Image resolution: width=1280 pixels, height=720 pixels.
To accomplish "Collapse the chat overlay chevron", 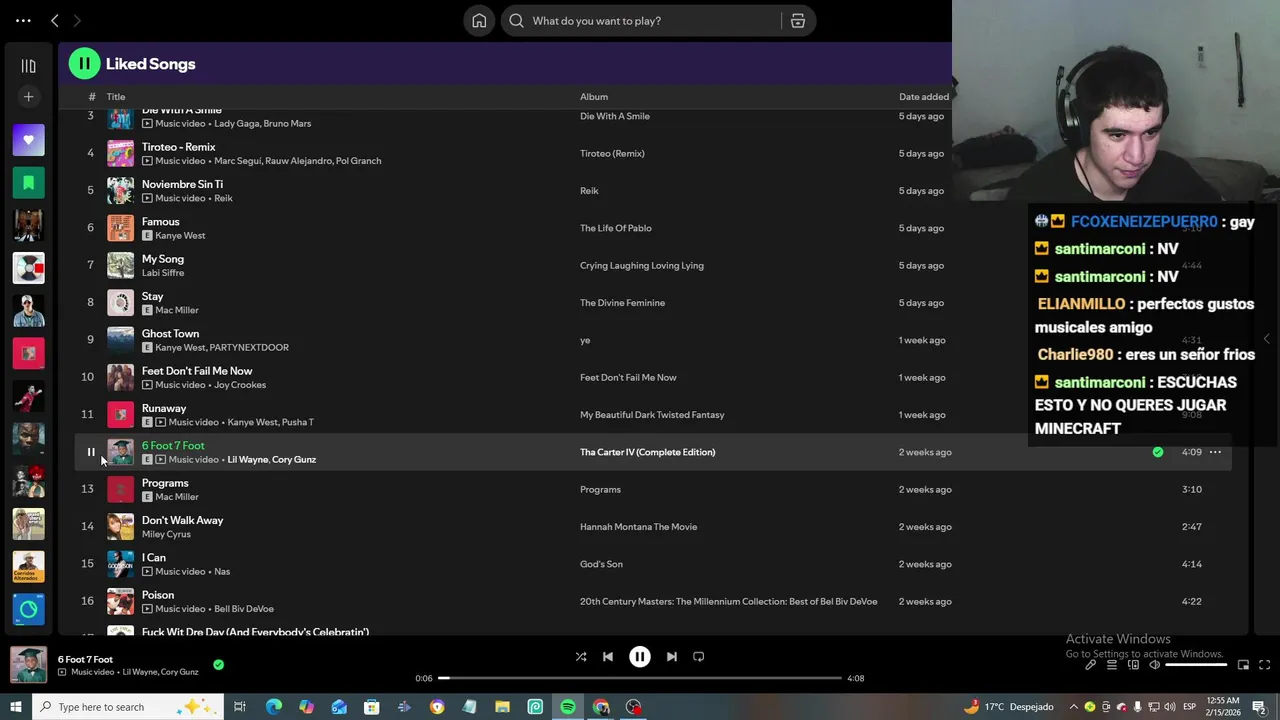I will pos(1266,339).
